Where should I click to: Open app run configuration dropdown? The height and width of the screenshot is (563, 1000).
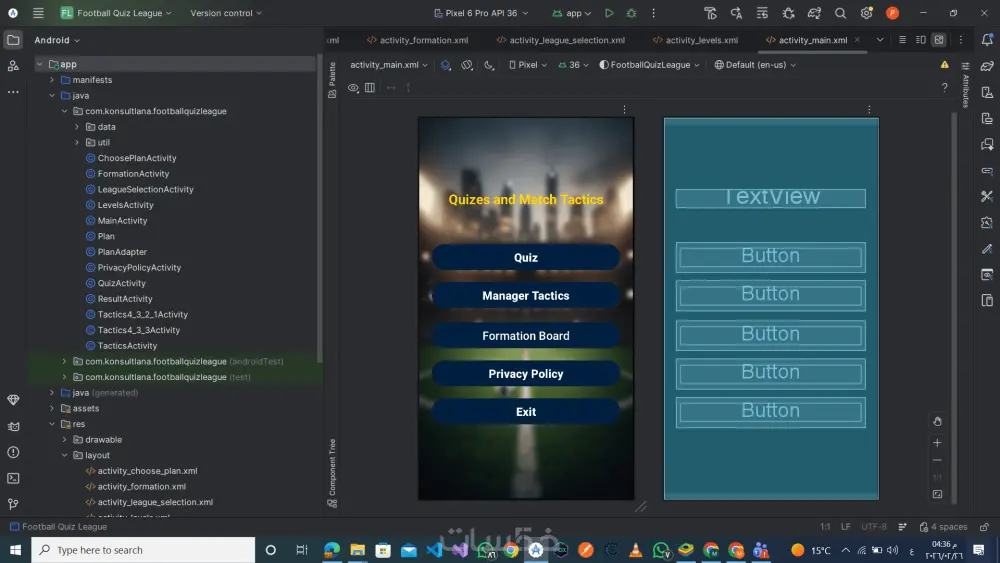571,13
